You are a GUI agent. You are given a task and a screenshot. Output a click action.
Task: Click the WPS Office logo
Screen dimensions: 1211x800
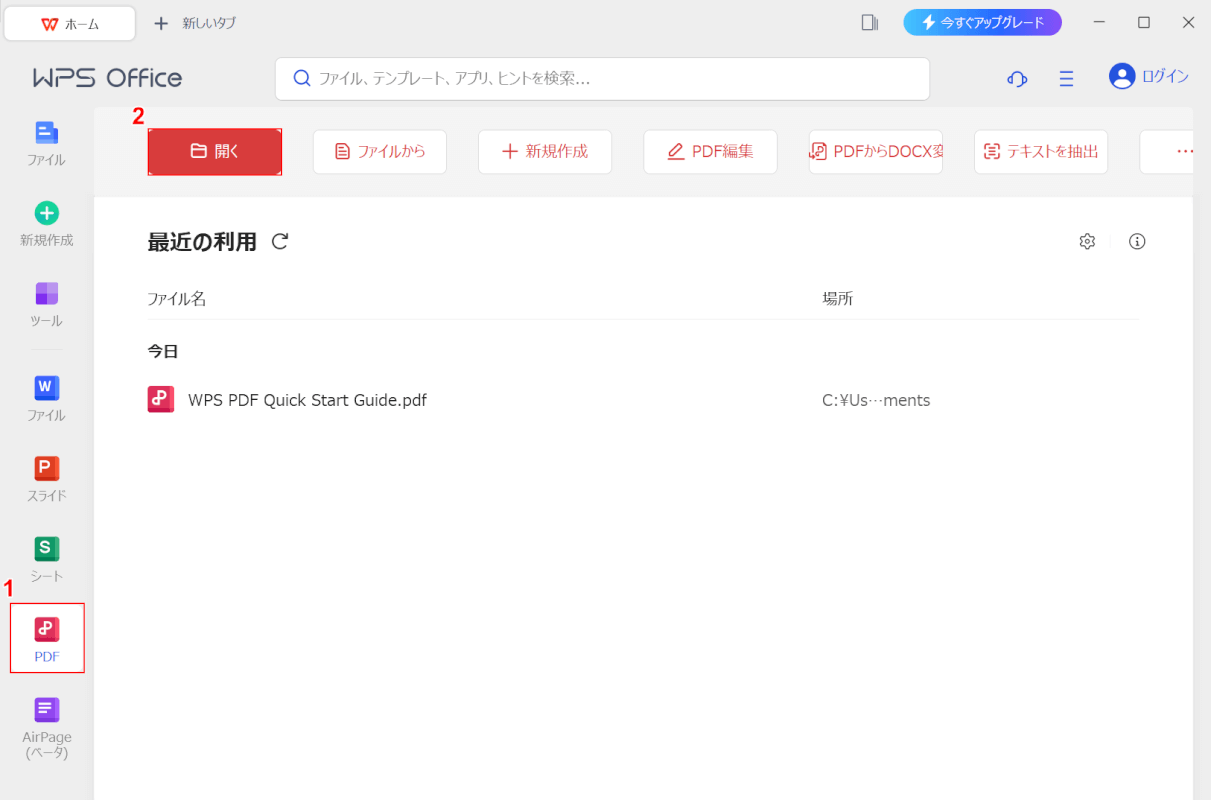coord(108,78)
